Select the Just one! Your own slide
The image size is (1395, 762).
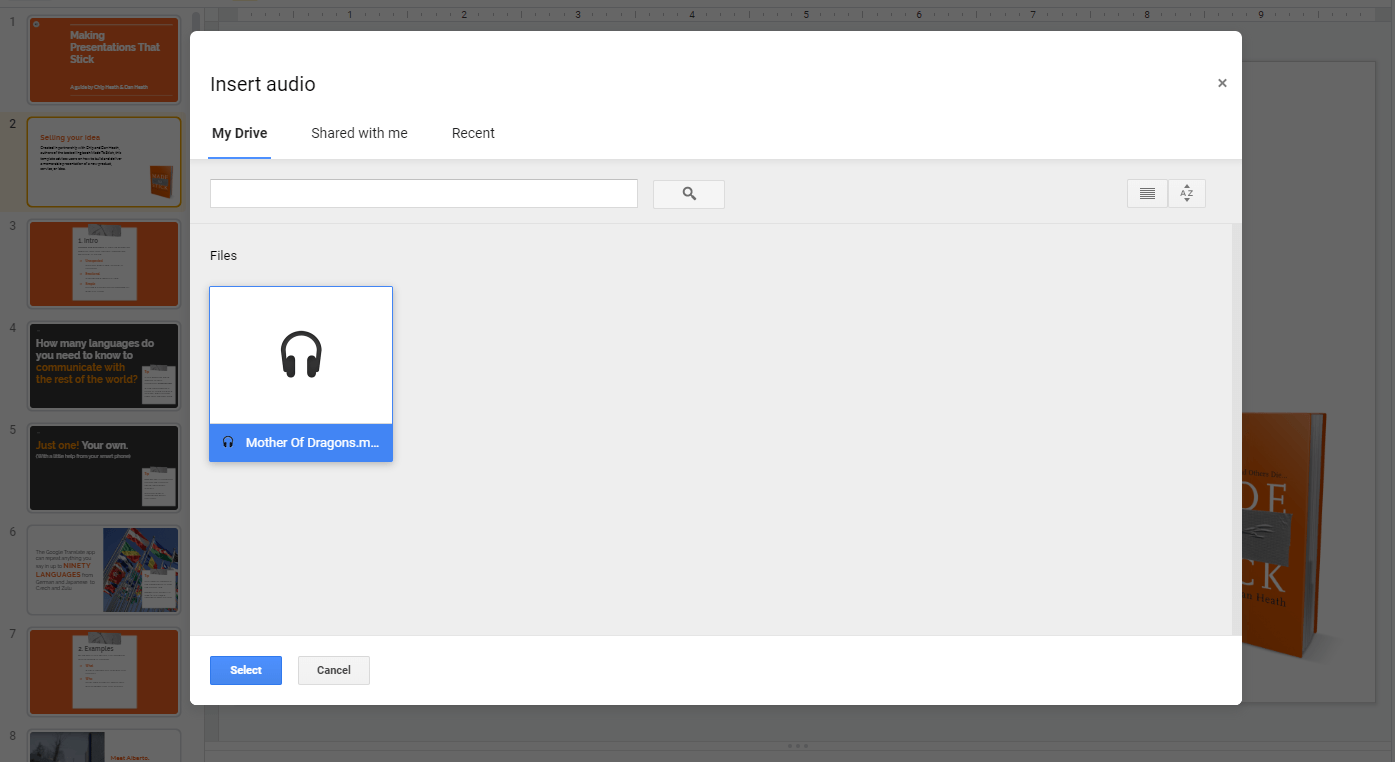103,467
